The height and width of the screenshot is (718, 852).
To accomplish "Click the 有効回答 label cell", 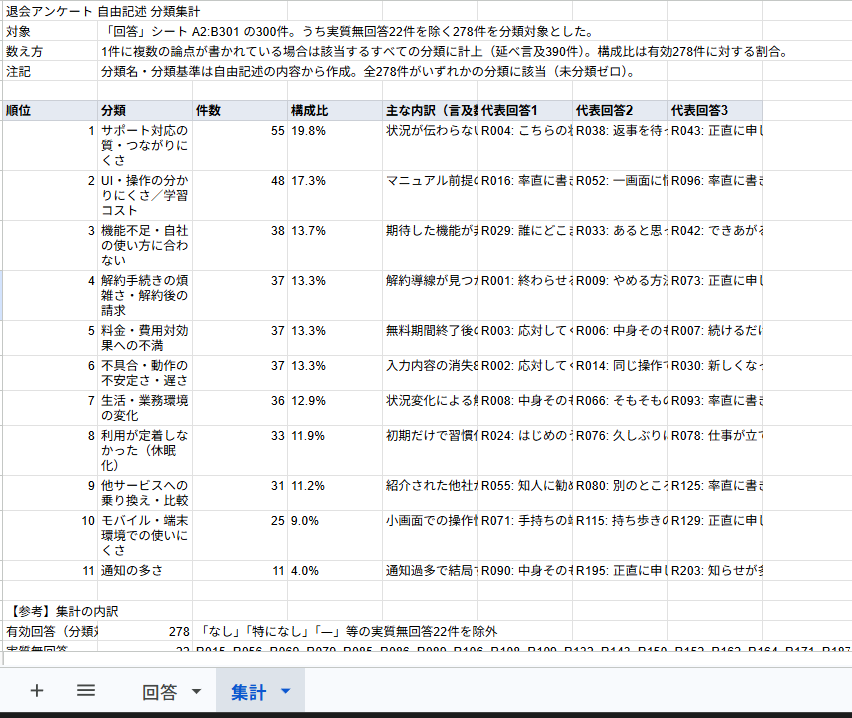I will 50,631.
